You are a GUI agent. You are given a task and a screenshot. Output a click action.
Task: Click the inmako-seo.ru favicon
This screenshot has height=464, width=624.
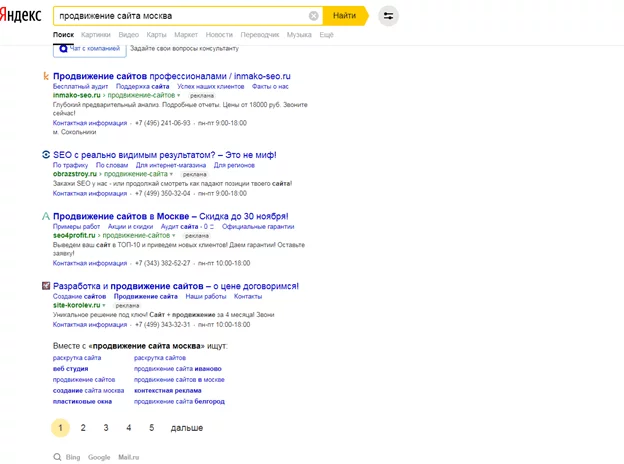(x=46, y=76)
